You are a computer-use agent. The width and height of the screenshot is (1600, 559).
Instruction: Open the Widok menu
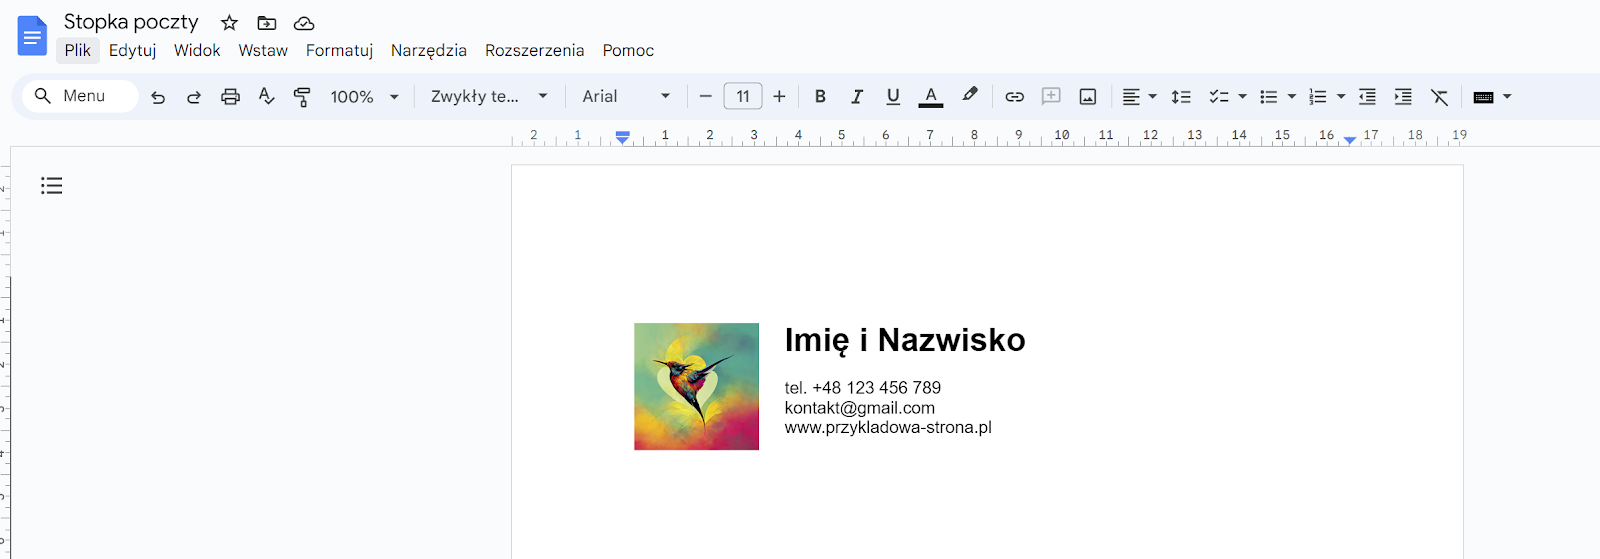click(197, 50)
